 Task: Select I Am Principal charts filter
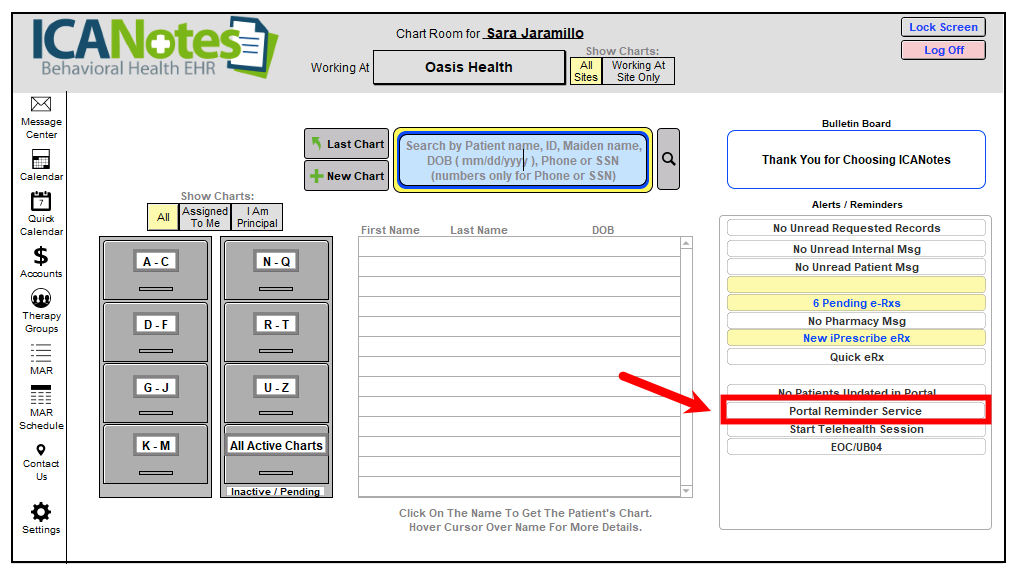click(257, 217)
